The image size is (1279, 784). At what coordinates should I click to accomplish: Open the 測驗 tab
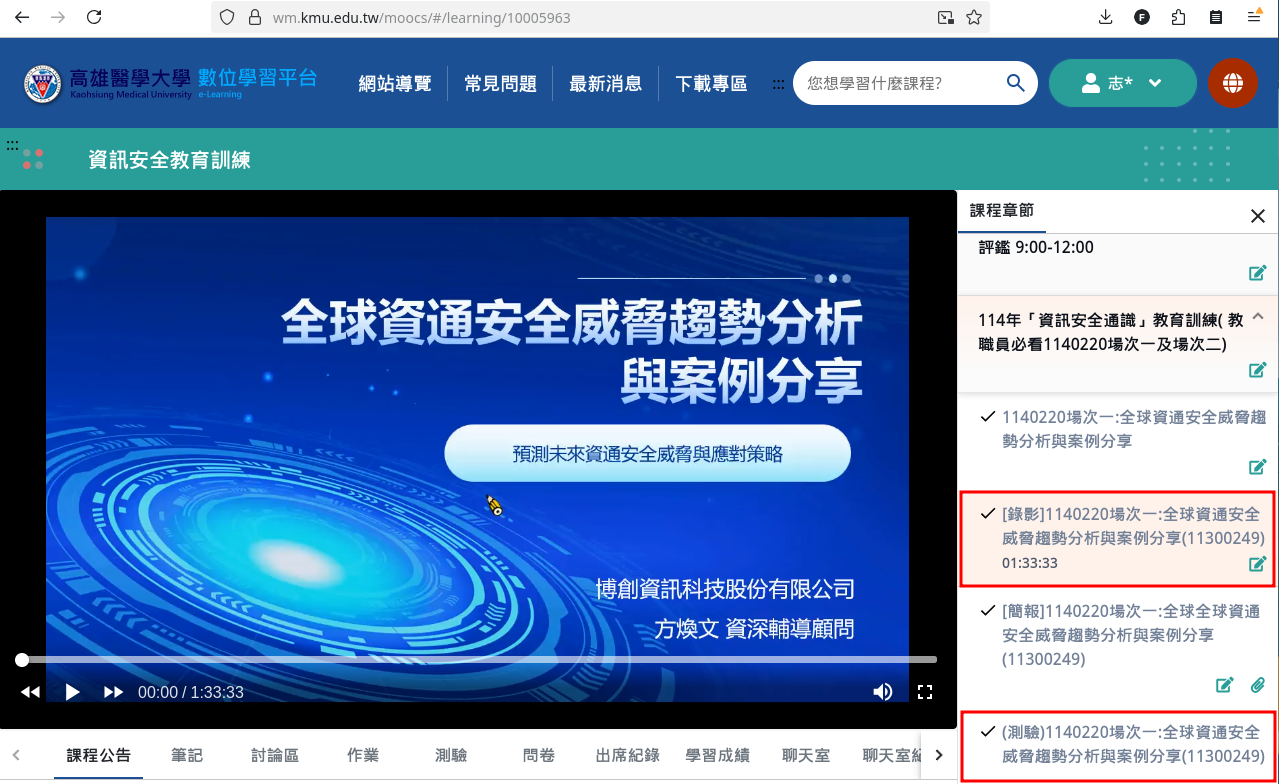(x=451, y=756)
